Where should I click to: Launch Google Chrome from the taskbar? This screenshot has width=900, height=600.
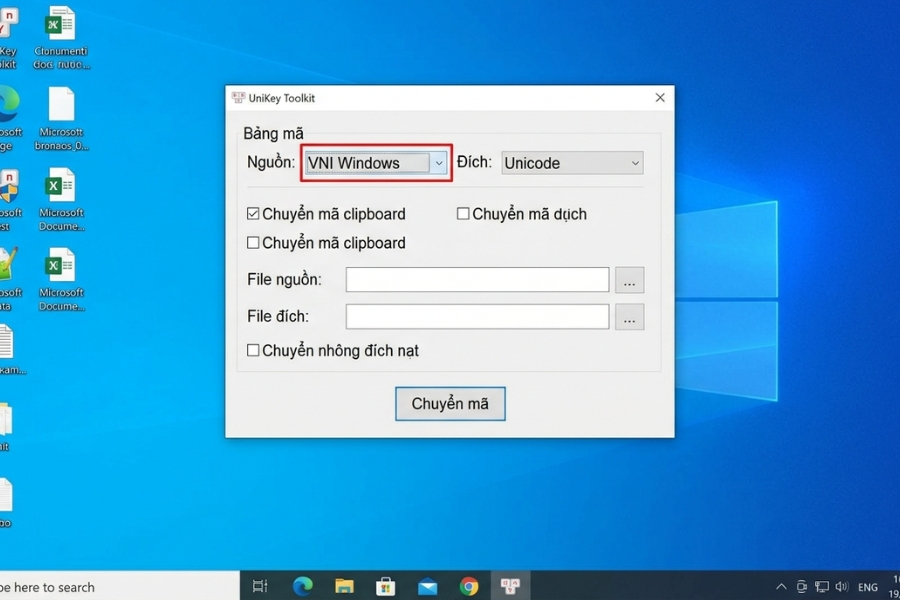pos(468,586)
